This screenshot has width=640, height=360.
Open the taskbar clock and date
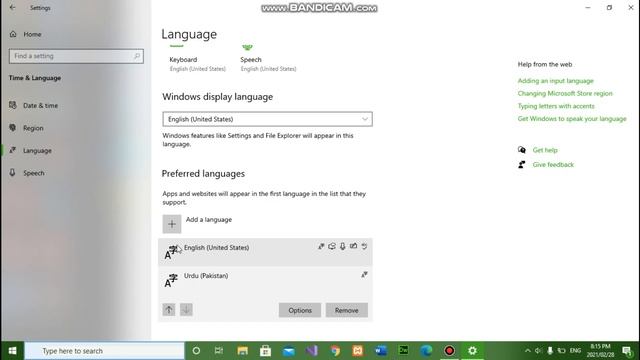coord(600,351)
